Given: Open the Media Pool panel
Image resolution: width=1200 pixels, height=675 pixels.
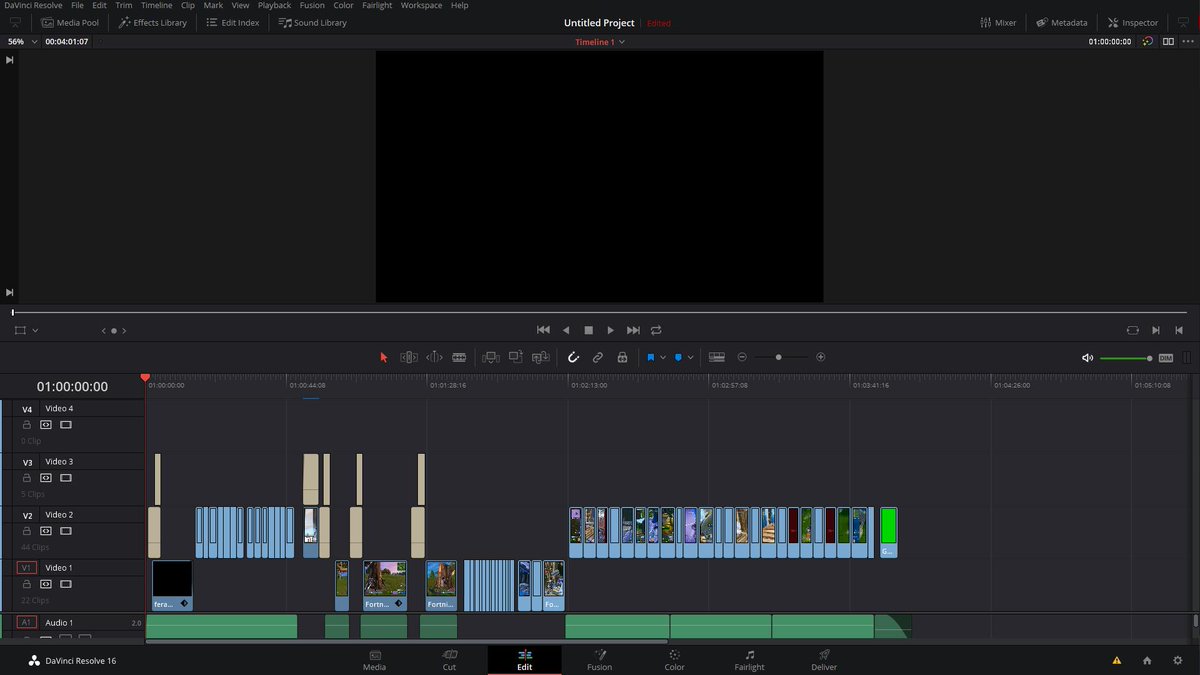Looking at the screenshot, I should point(71,22).
